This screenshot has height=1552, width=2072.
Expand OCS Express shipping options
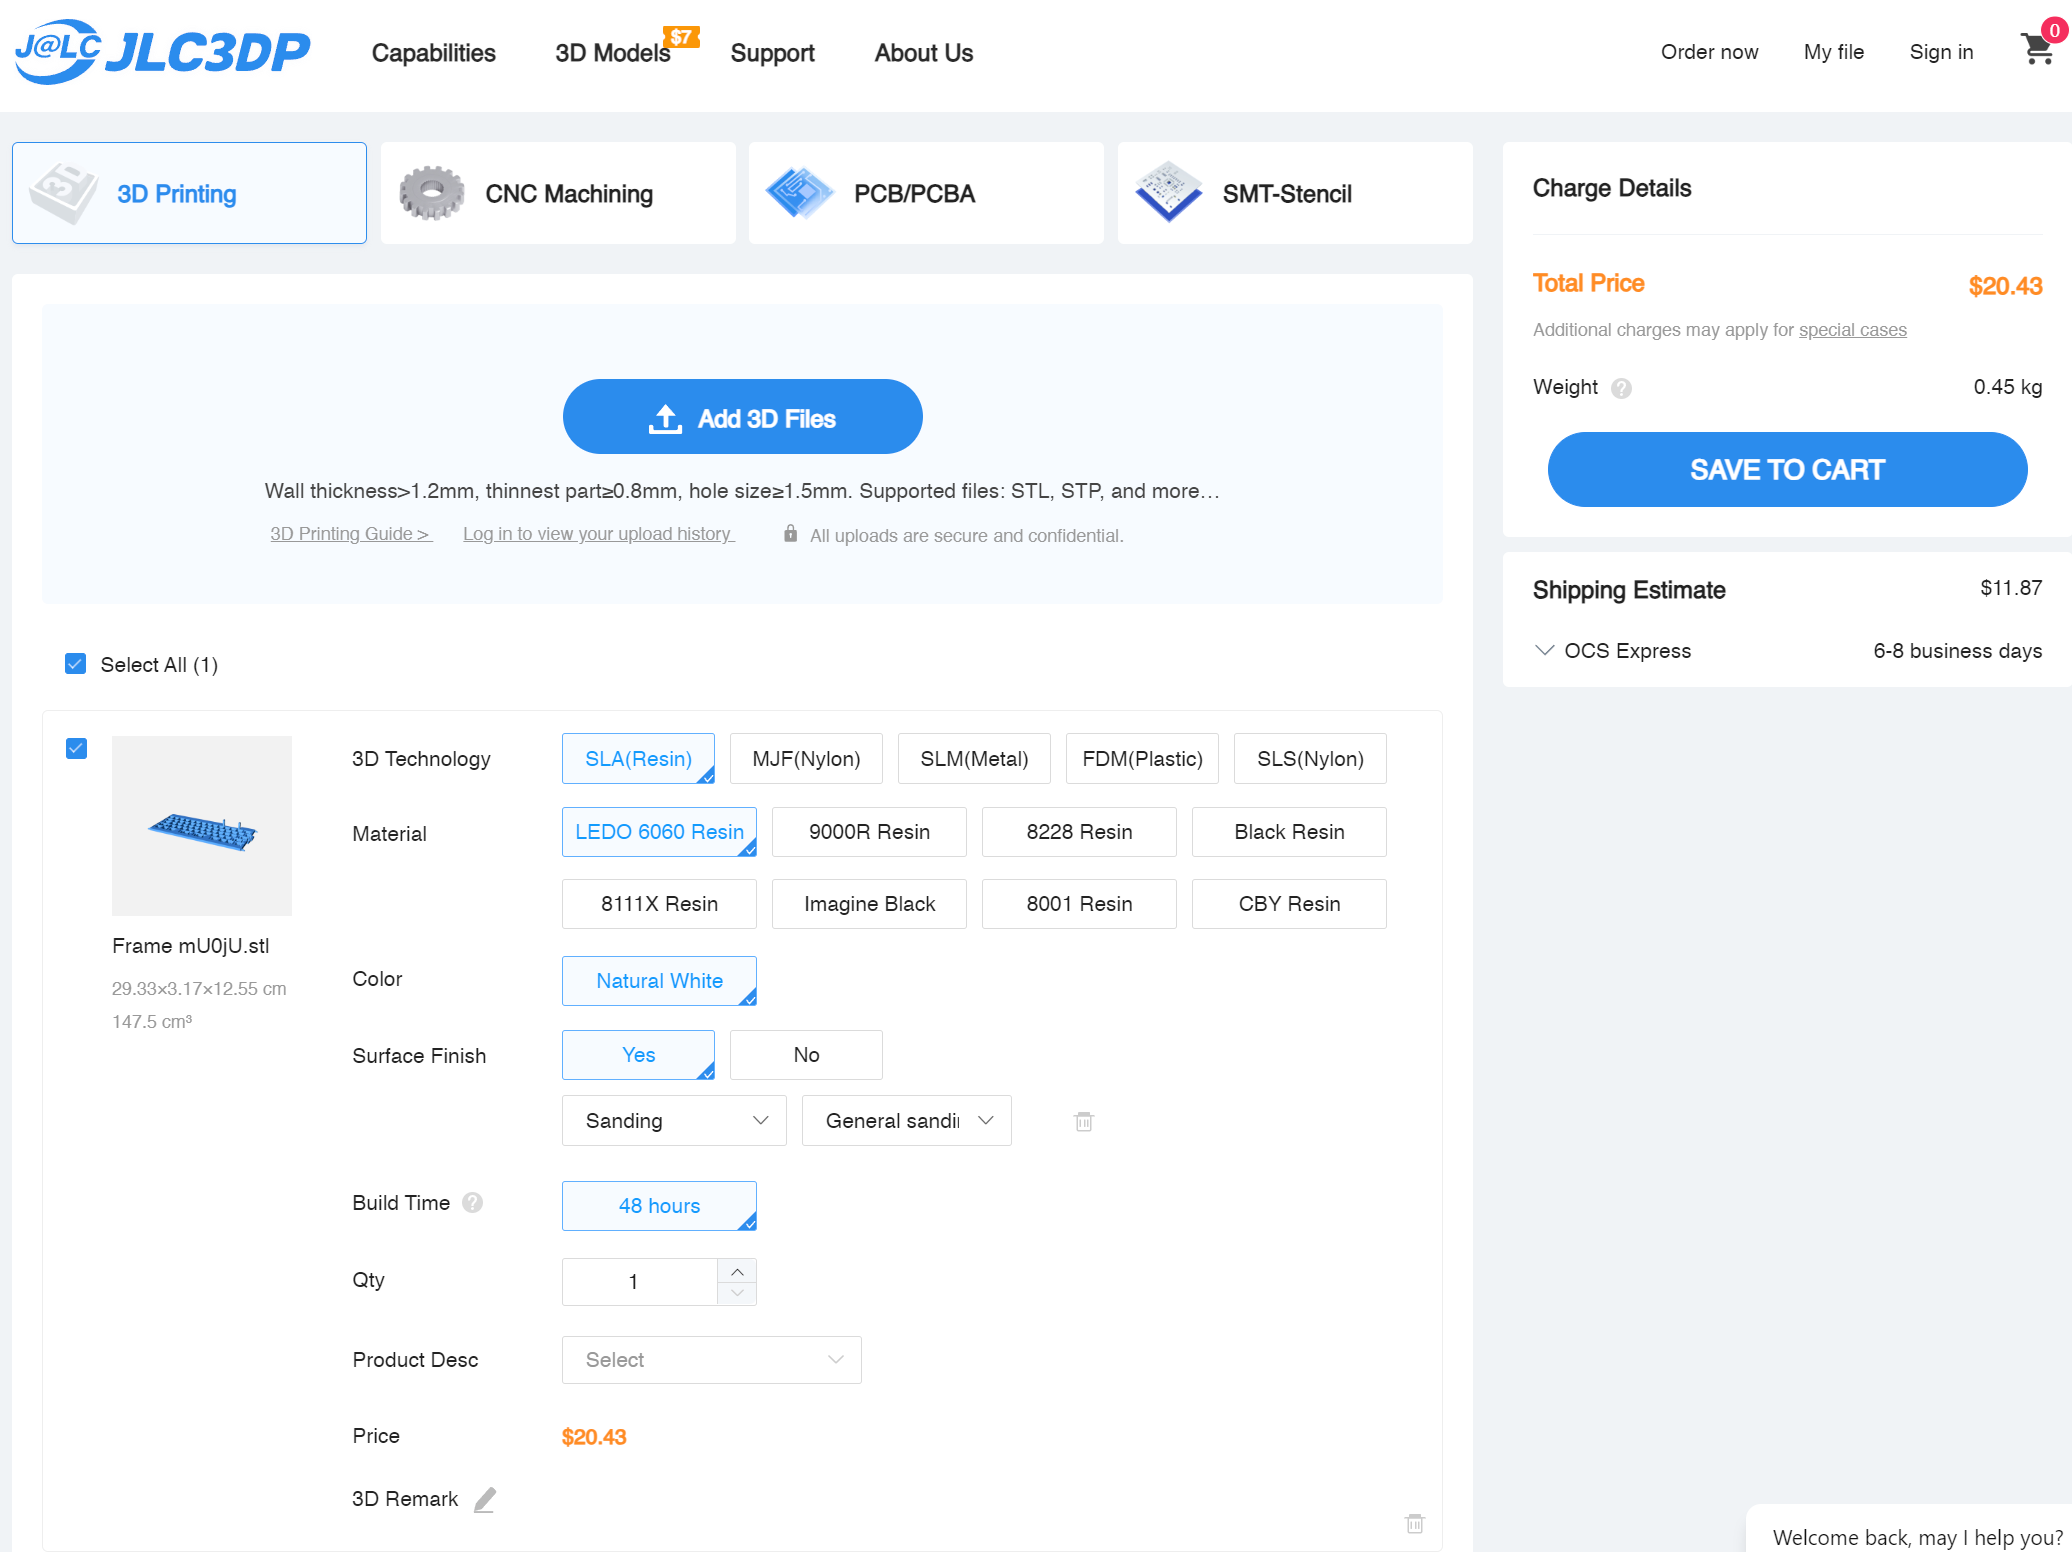1545,650
